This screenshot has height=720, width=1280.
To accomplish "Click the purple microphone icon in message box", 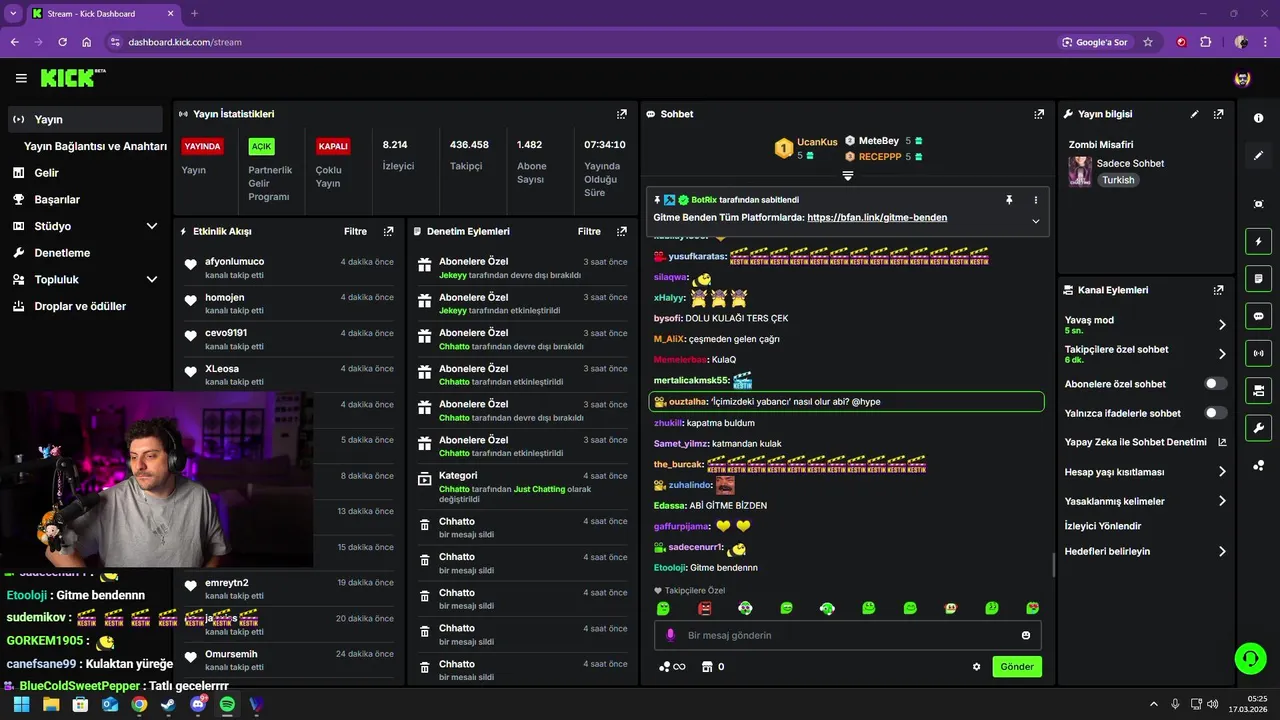I will [x=670, y=635].
